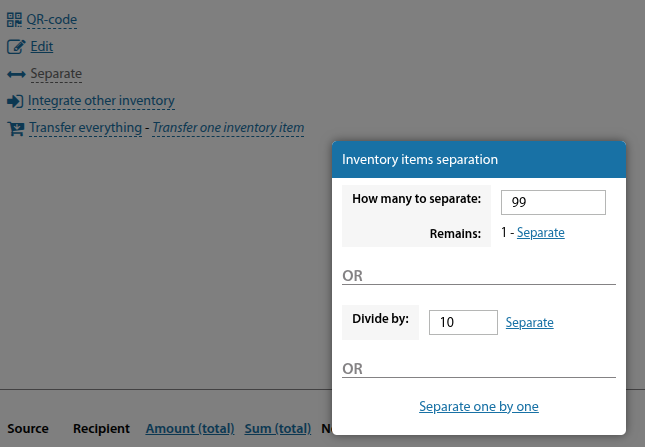Click the Separate double-arrow icon
The width and height of the screenshot is (645, 447).
15,74
